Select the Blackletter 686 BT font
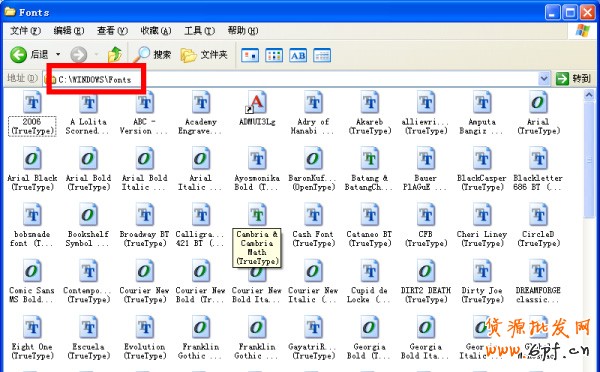This screenshot has height=372, width=600. 538,170
